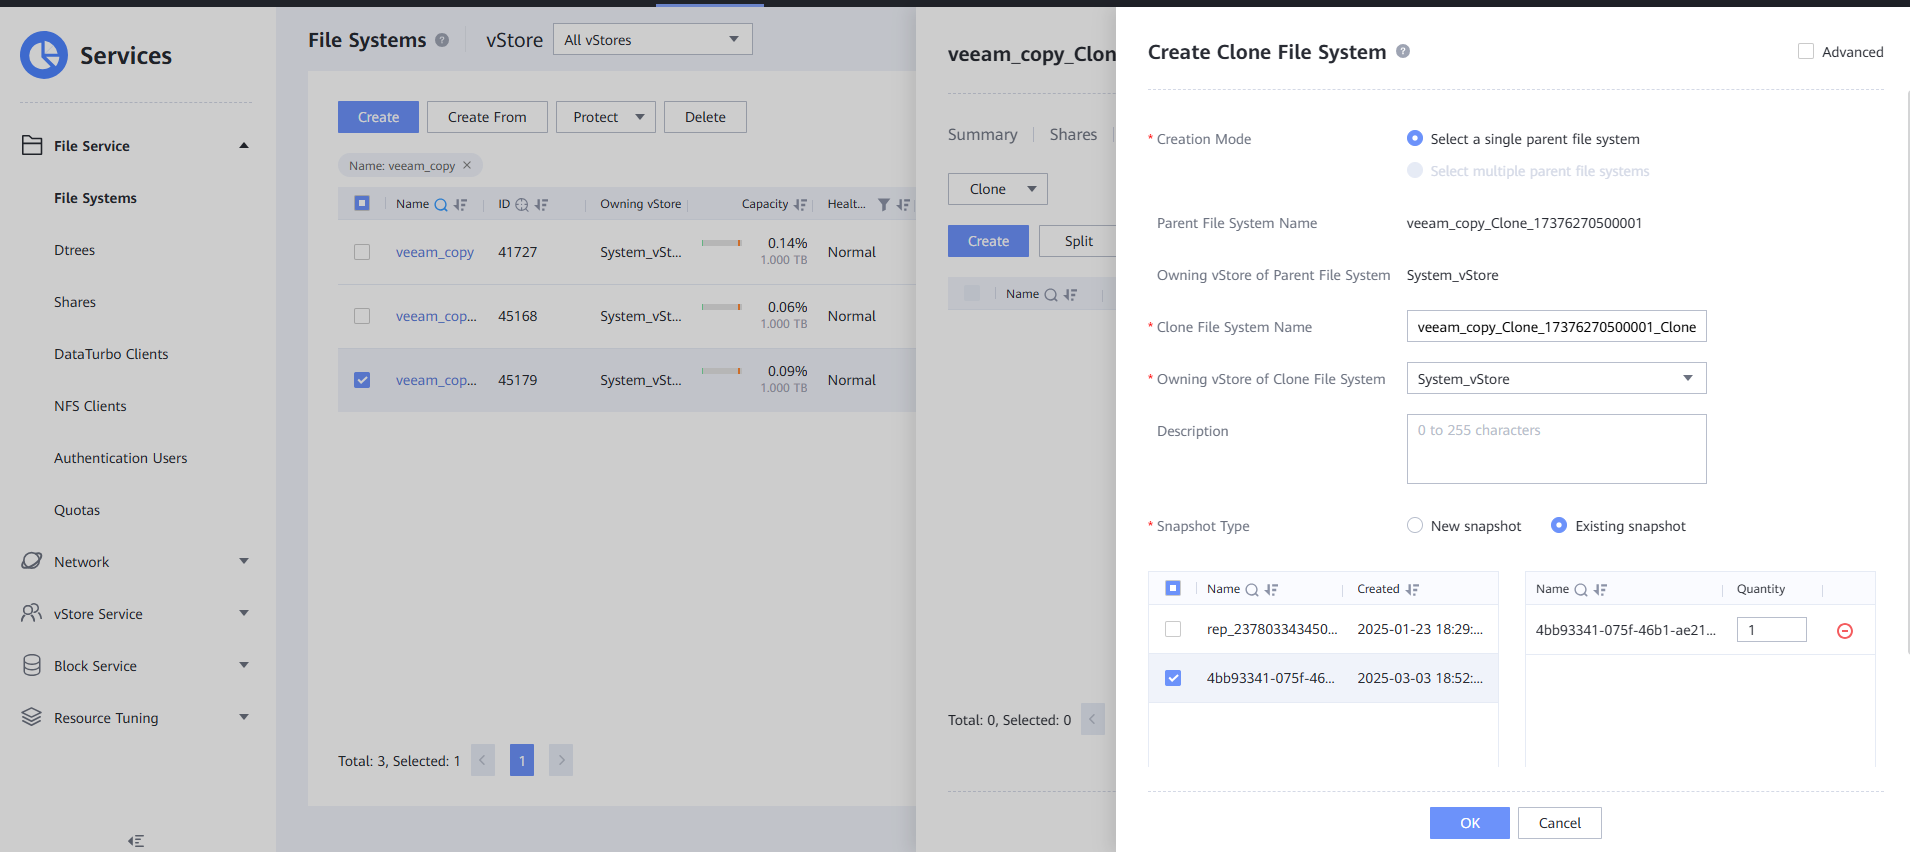Open Dtrees in the sidebar
Screen dimensions: 1910x852
75,250
